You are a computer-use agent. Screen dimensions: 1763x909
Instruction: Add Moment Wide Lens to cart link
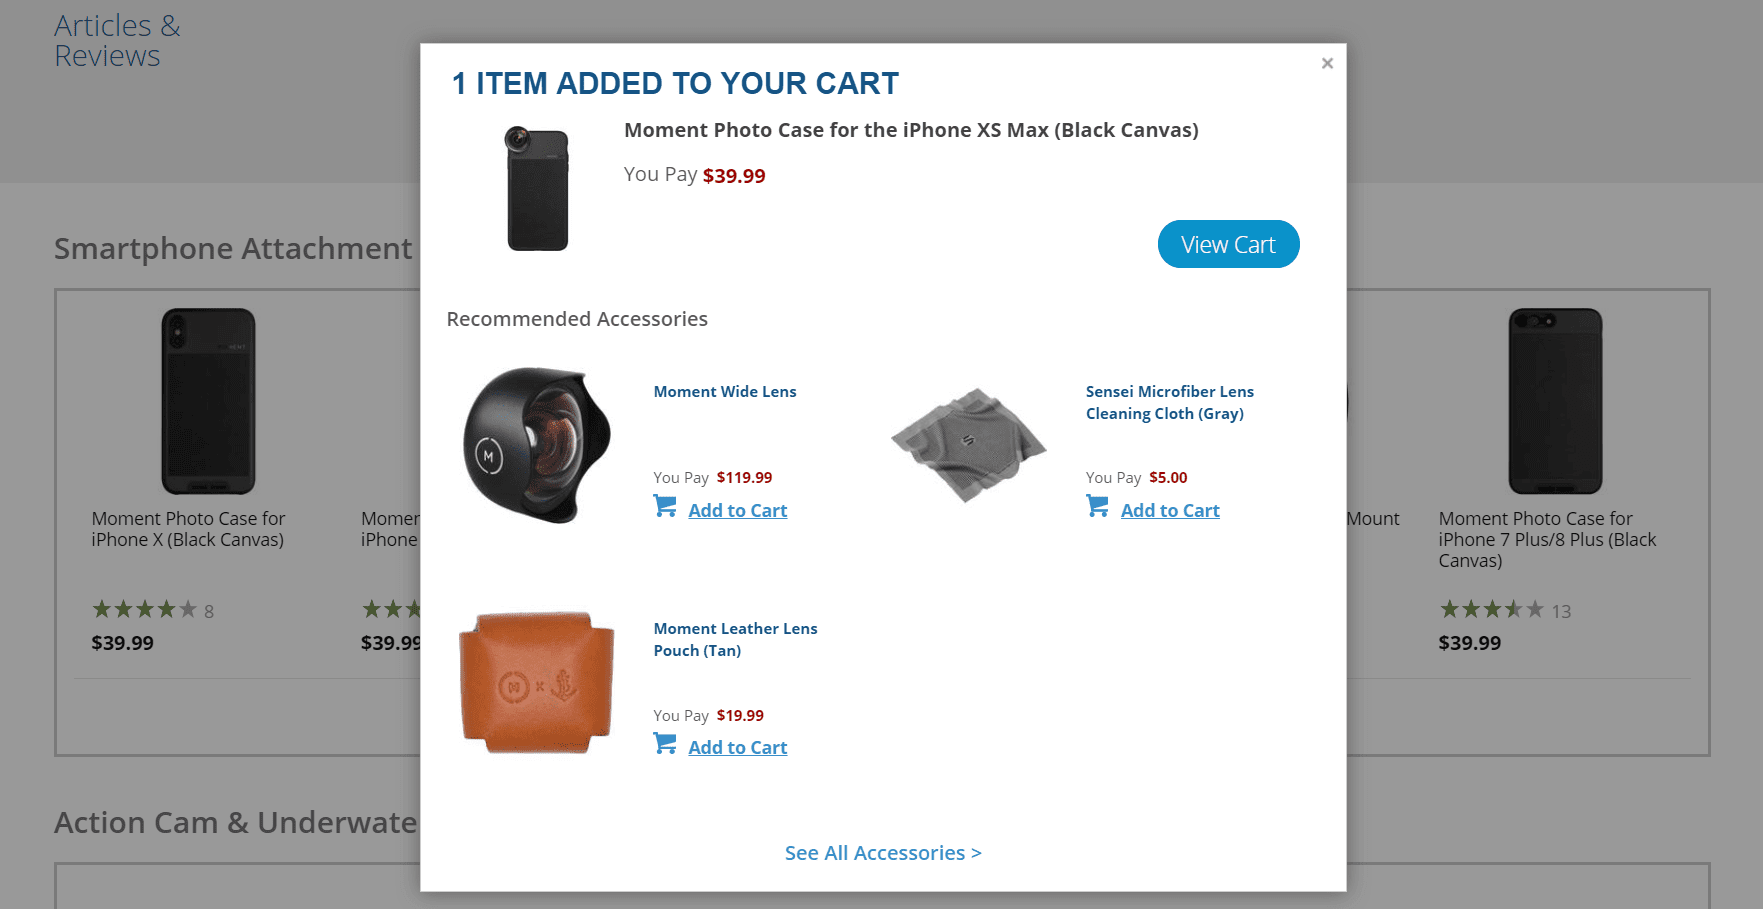[737, 510]
